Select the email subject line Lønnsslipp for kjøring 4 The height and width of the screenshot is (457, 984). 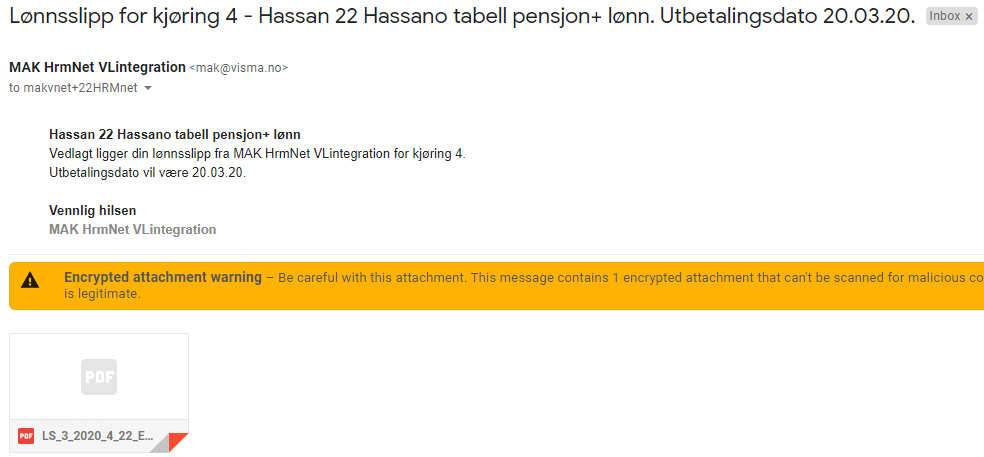[461, 16]
